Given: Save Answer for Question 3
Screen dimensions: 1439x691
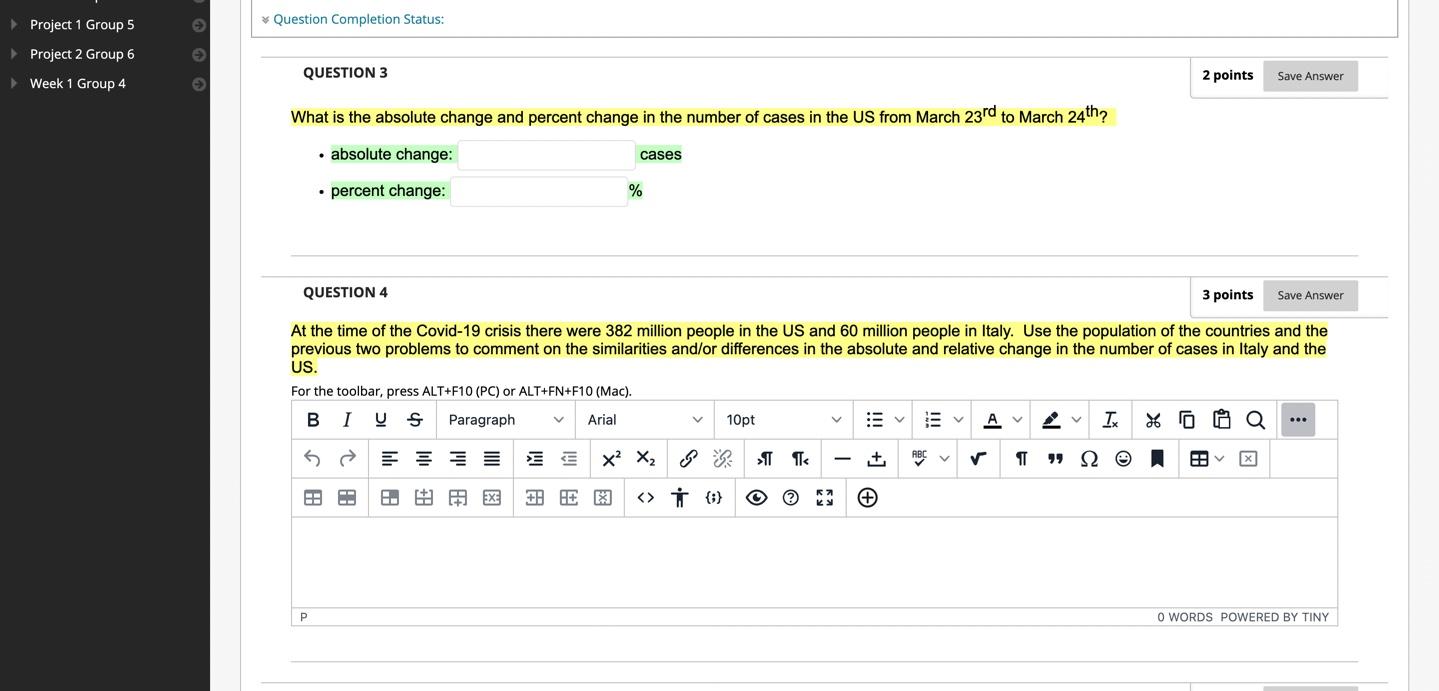Looking at the screenshot, I should pos(1310,76).
